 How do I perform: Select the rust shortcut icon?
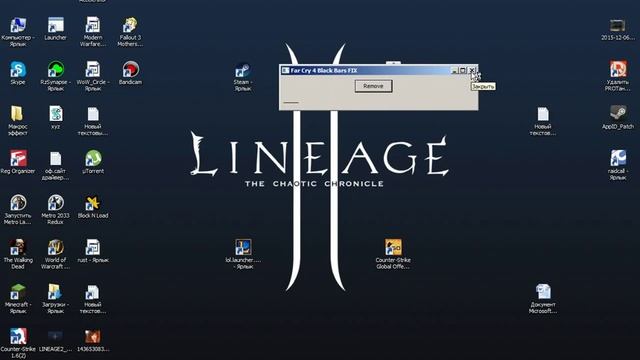(x=93, y=247)
